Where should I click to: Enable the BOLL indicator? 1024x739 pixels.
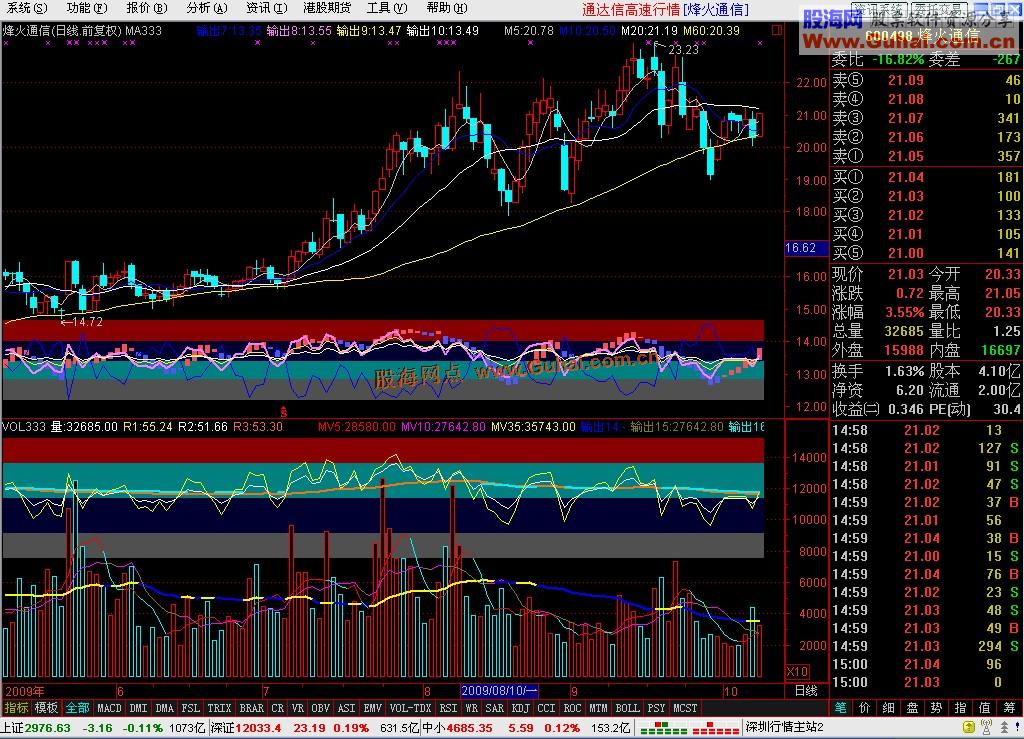click(627, 708)
